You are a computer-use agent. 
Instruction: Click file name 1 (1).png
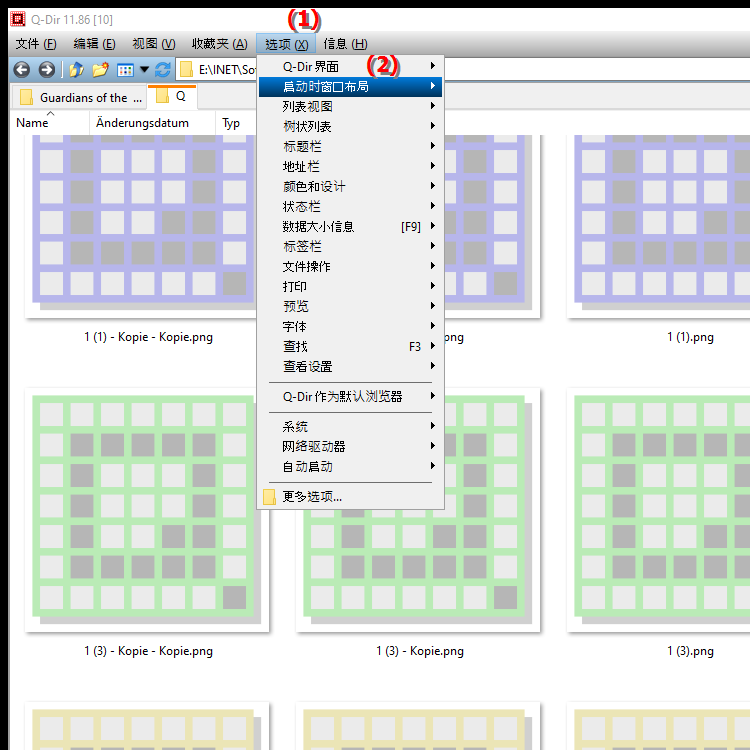click(x=690, y=337)
